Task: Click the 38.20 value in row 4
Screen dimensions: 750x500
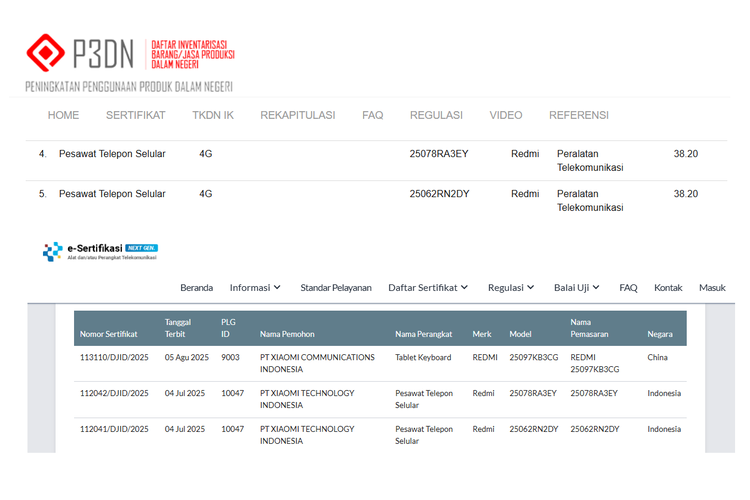Action: point(686,154)
